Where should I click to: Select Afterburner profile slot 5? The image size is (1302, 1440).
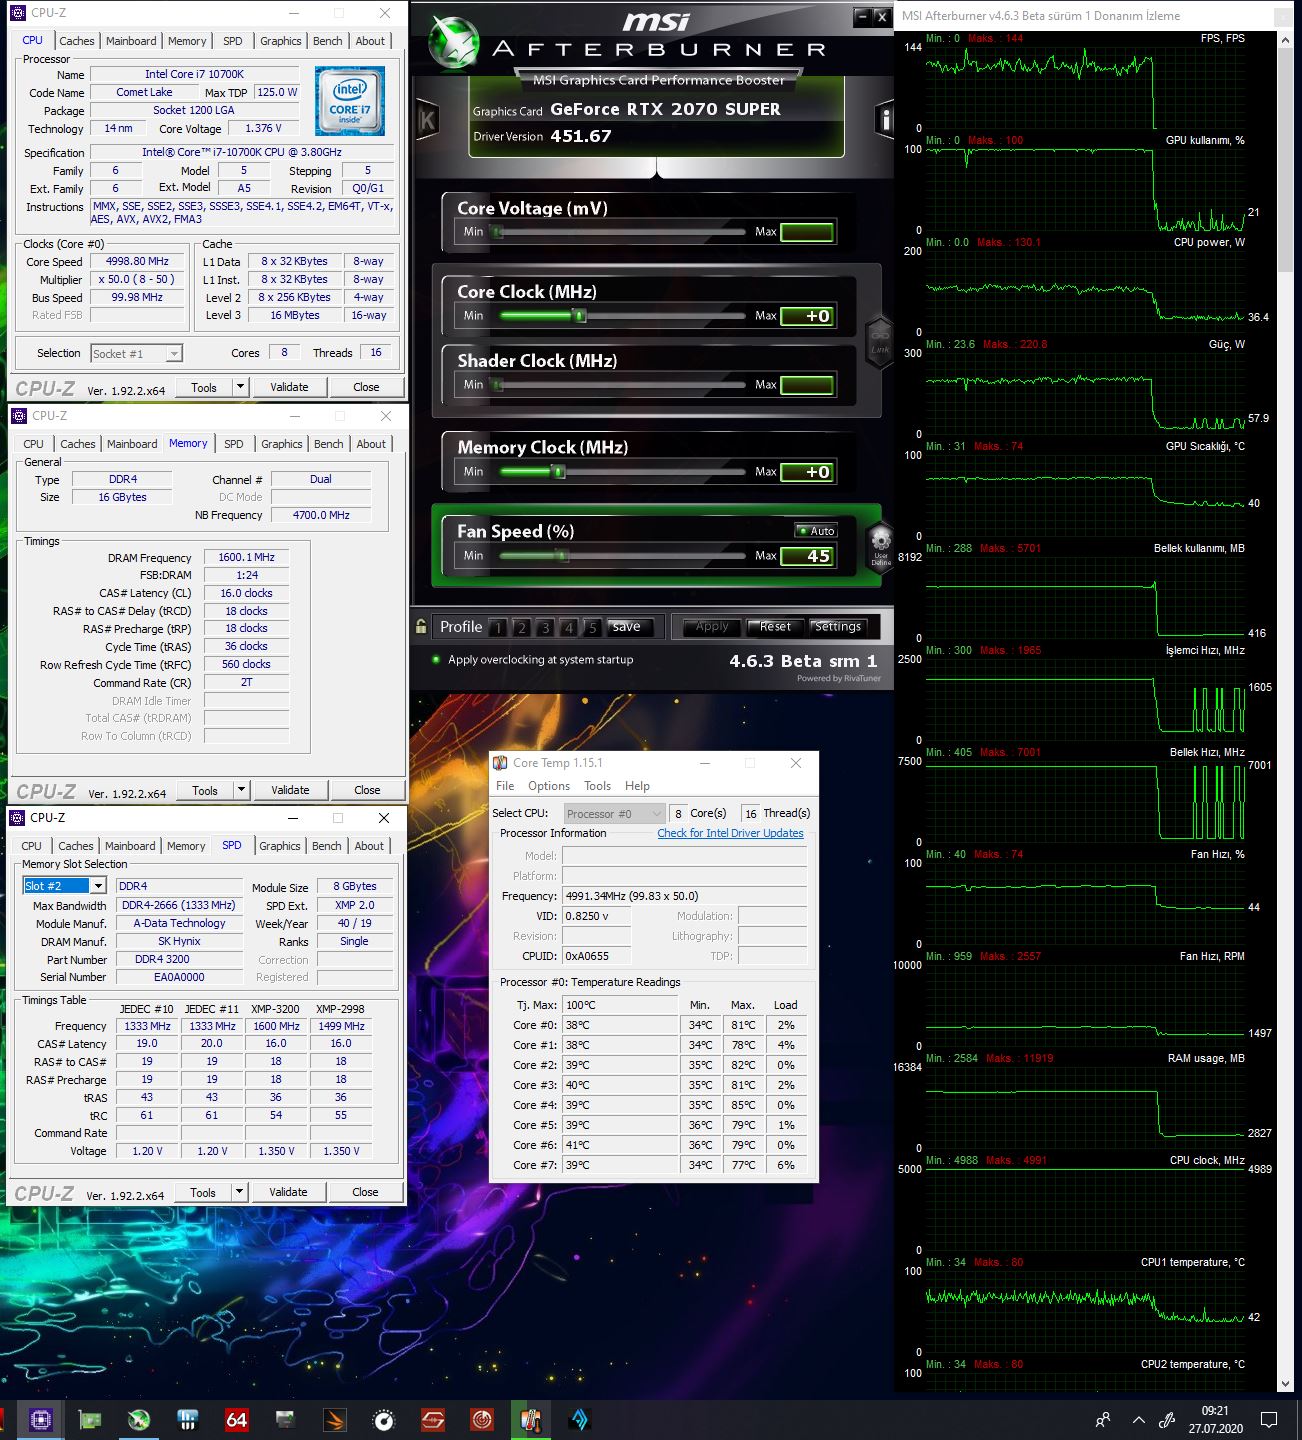(592, 628)
